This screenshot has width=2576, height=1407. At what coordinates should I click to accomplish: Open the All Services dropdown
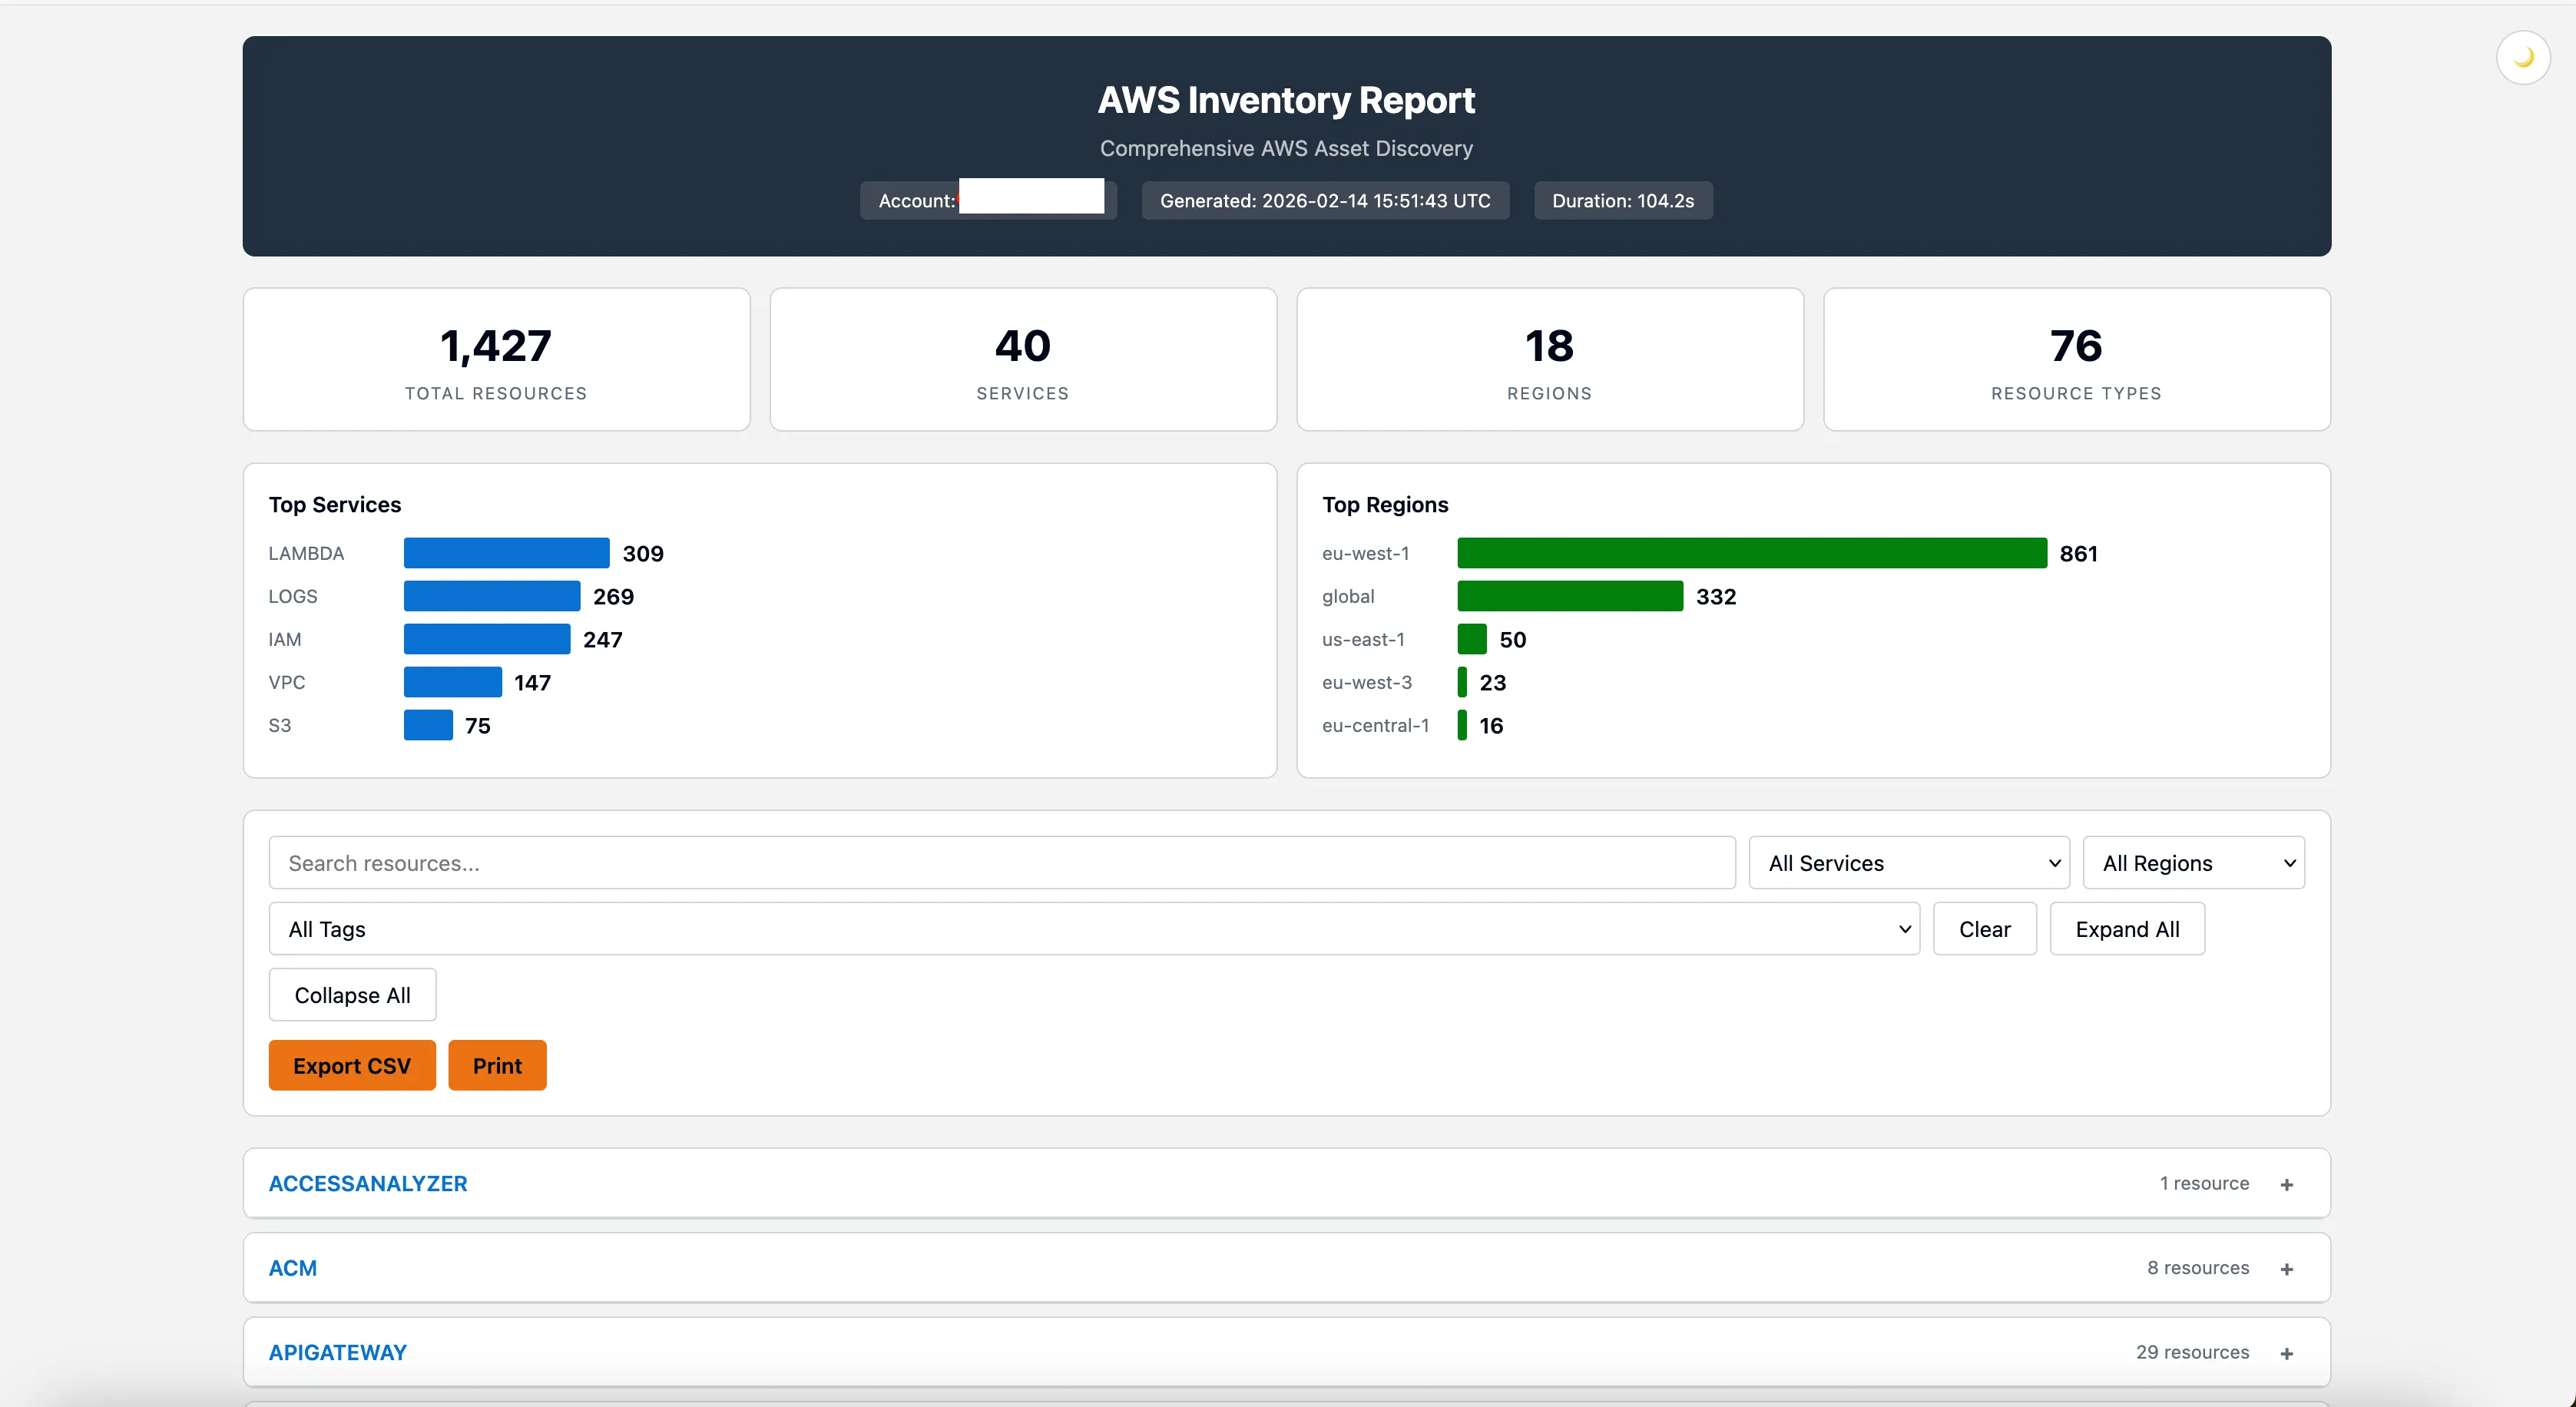1908,862
